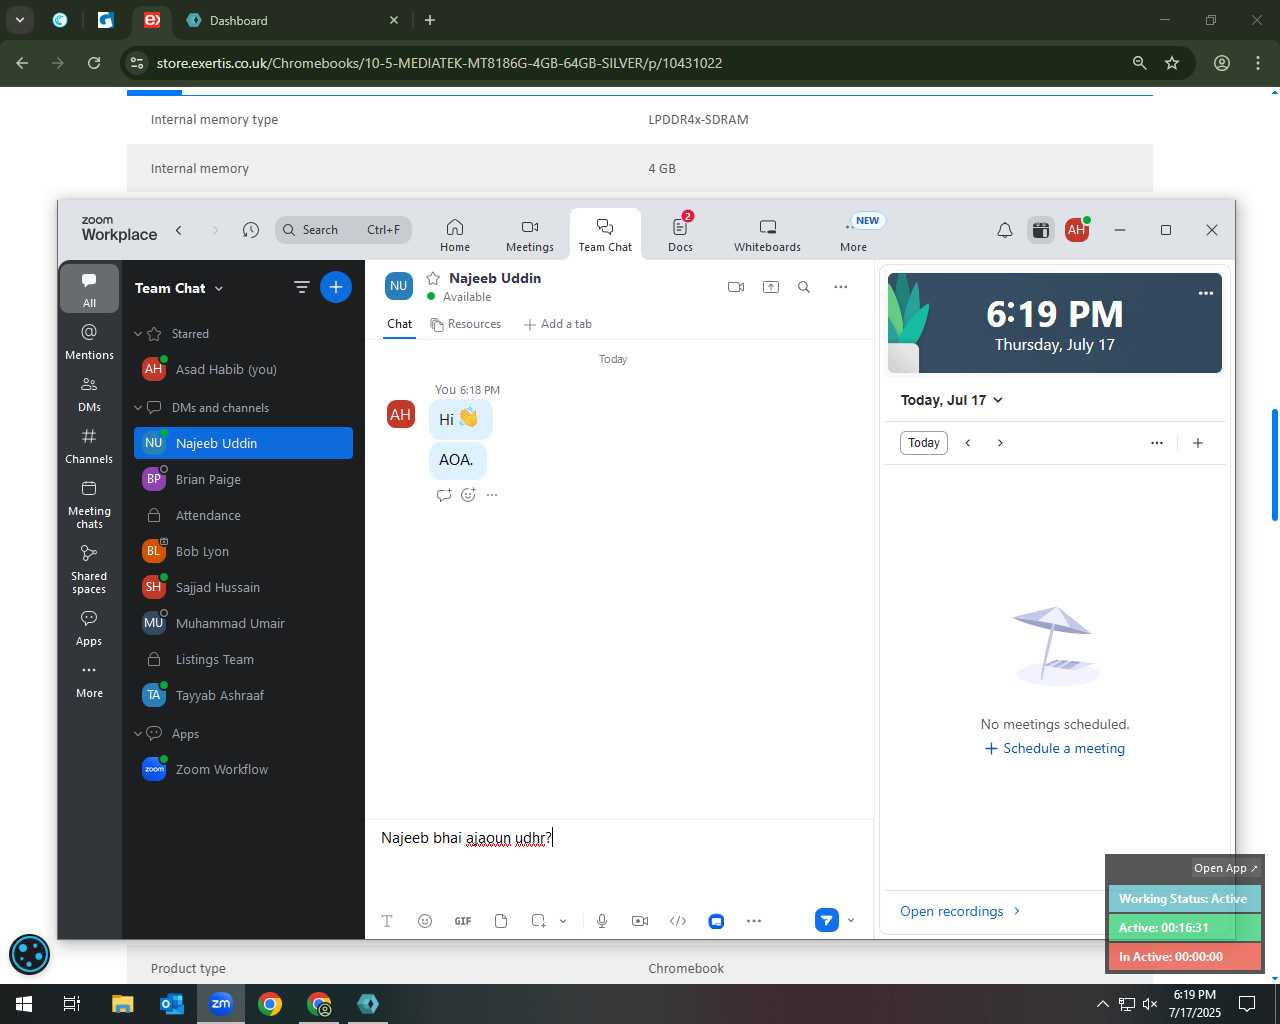Screen dimensions: 1280x1024
Task: Collapse the DMs and channels section
Action: point(139,408)
